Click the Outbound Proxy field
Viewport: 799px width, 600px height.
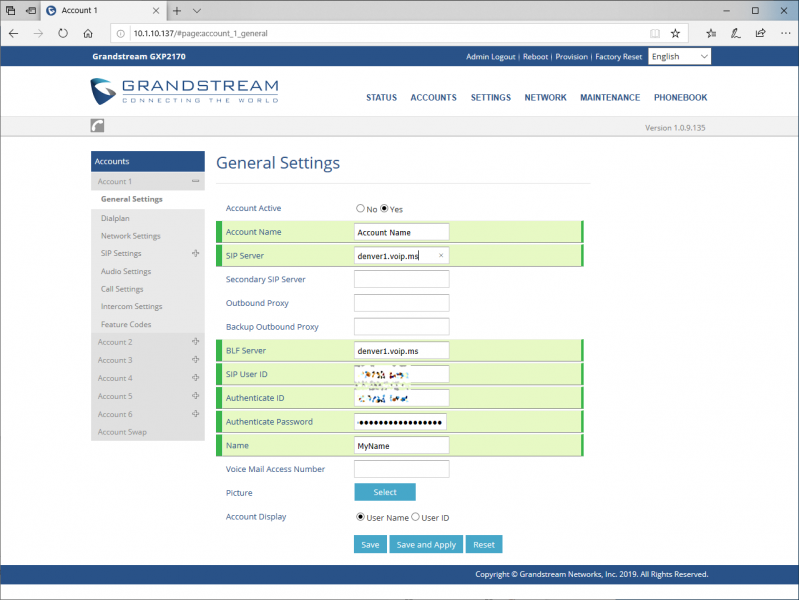click(402, 303)
